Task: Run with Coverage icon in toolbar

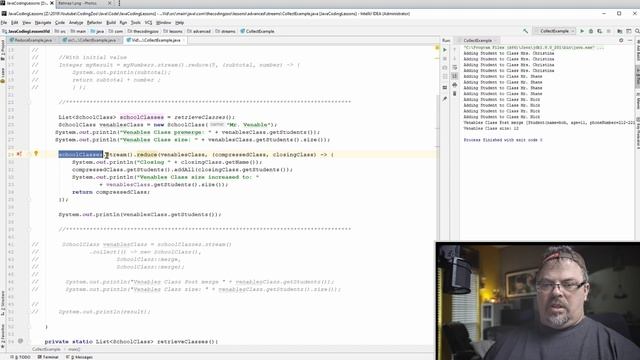Action: [x=600, y=31]
